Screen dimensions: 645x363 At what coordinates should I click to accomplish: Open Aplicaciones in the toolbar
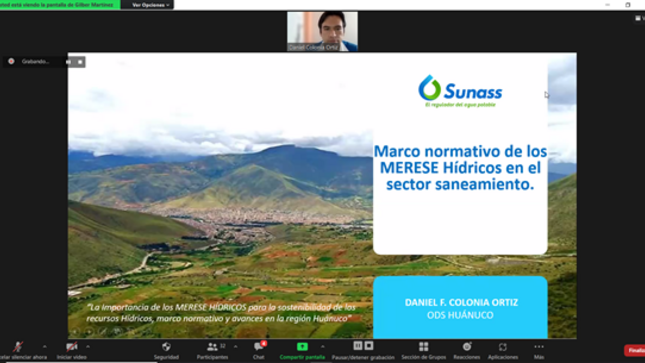503,351
